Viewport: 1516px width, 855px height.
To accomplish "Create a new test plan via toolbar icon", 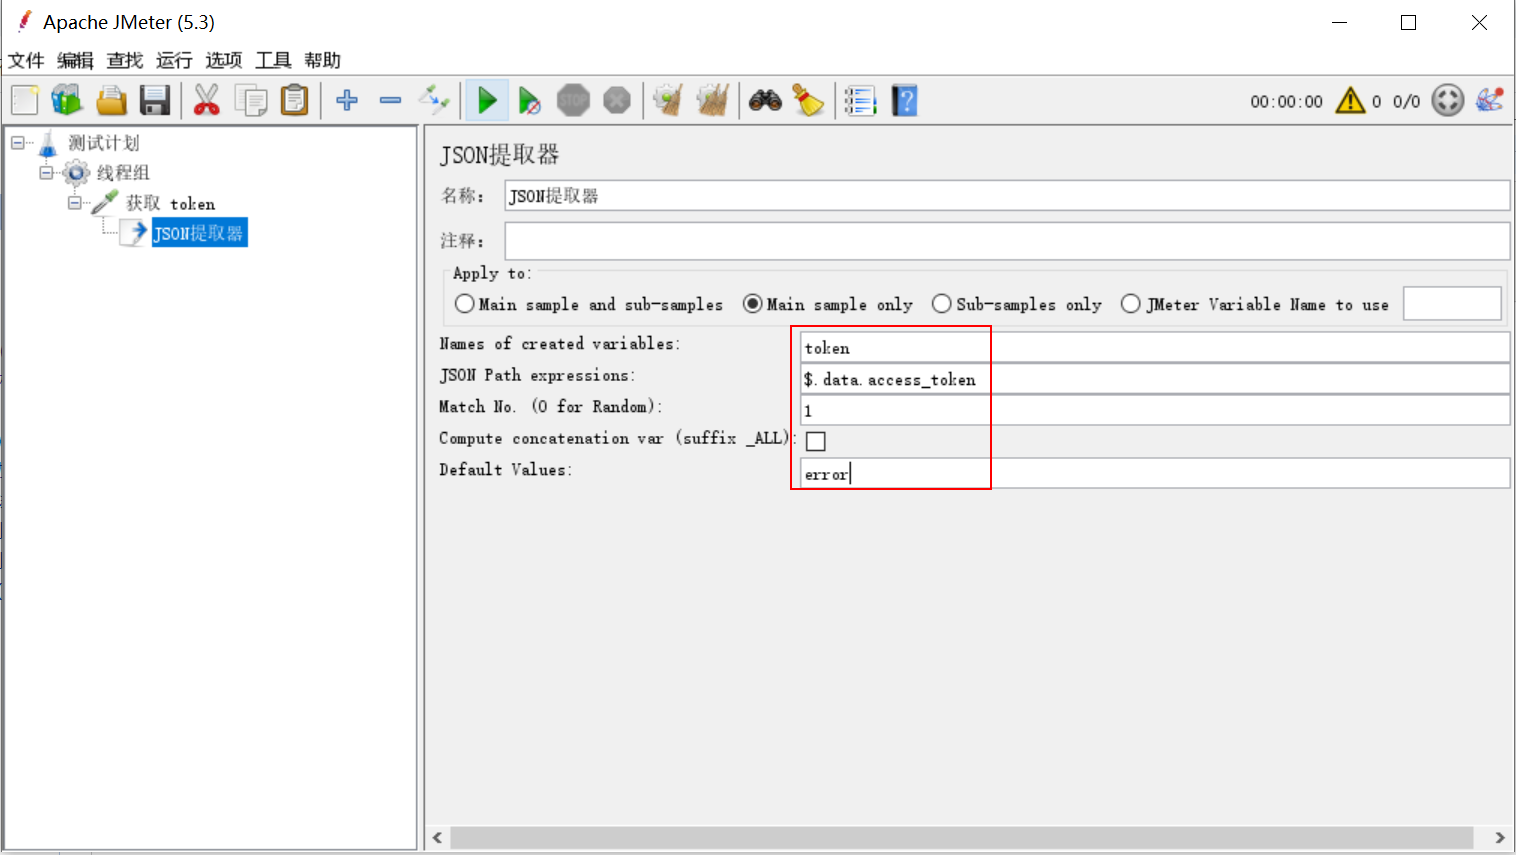I will click(x=25, y=100).
